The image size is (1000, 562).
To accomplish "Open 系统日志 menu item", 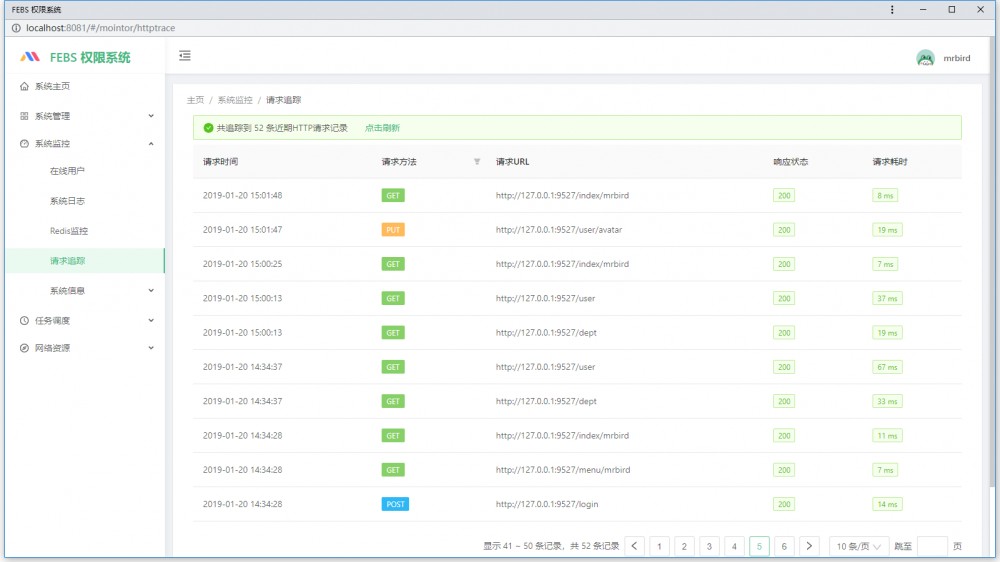I will click(85, 201).
